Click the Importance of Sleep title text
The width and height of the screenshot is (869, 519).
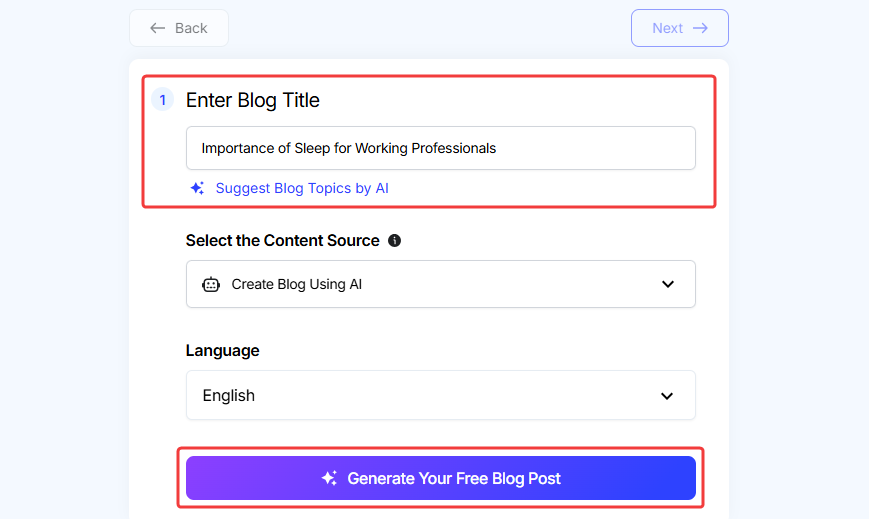[348, 148]
